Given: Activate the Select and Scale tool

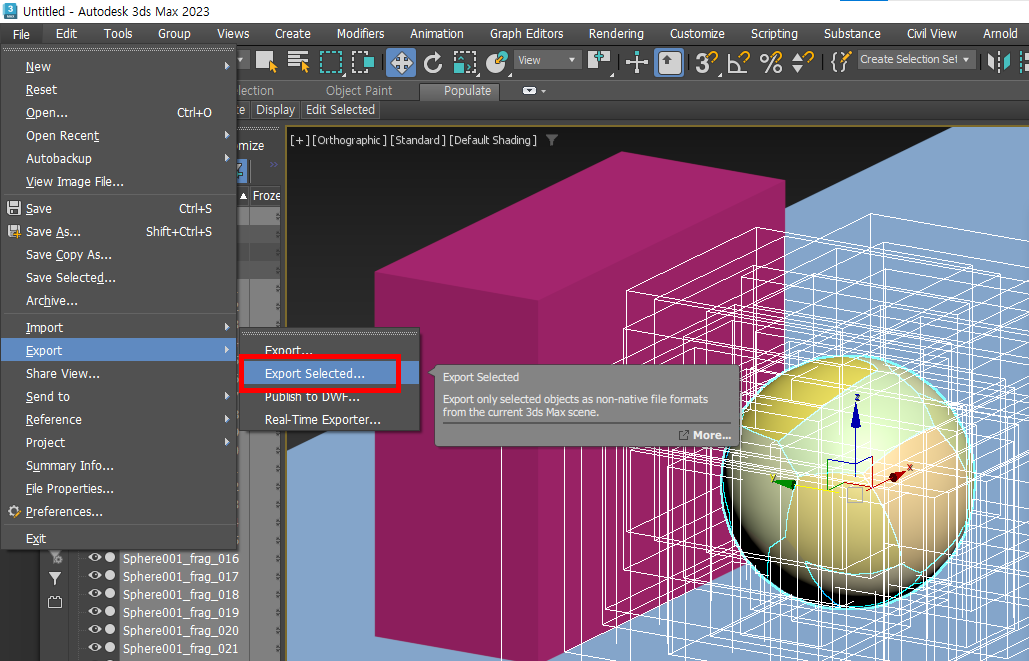Looking at the screenshot, I should pyautogui.click(x=465, y=62).
